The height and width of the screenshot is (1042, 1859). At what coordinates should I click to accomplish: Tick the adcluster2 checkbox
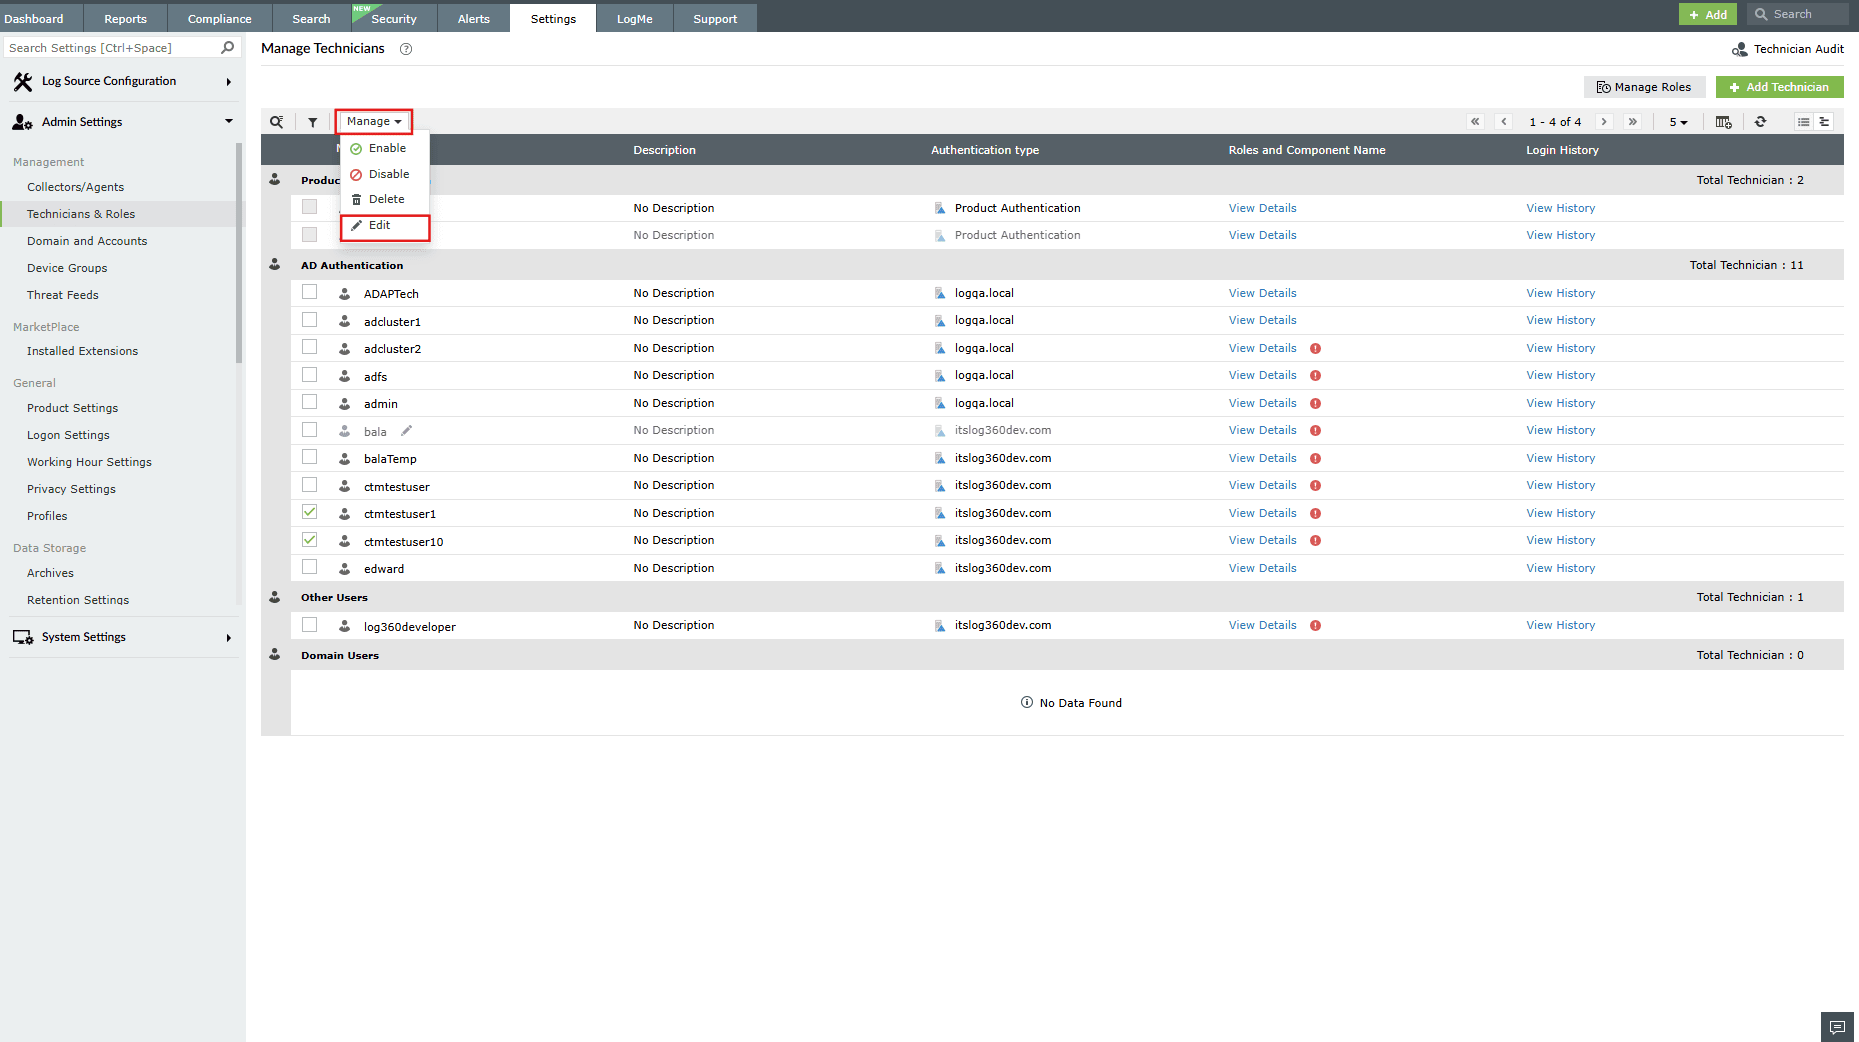(x=310, y=347)
